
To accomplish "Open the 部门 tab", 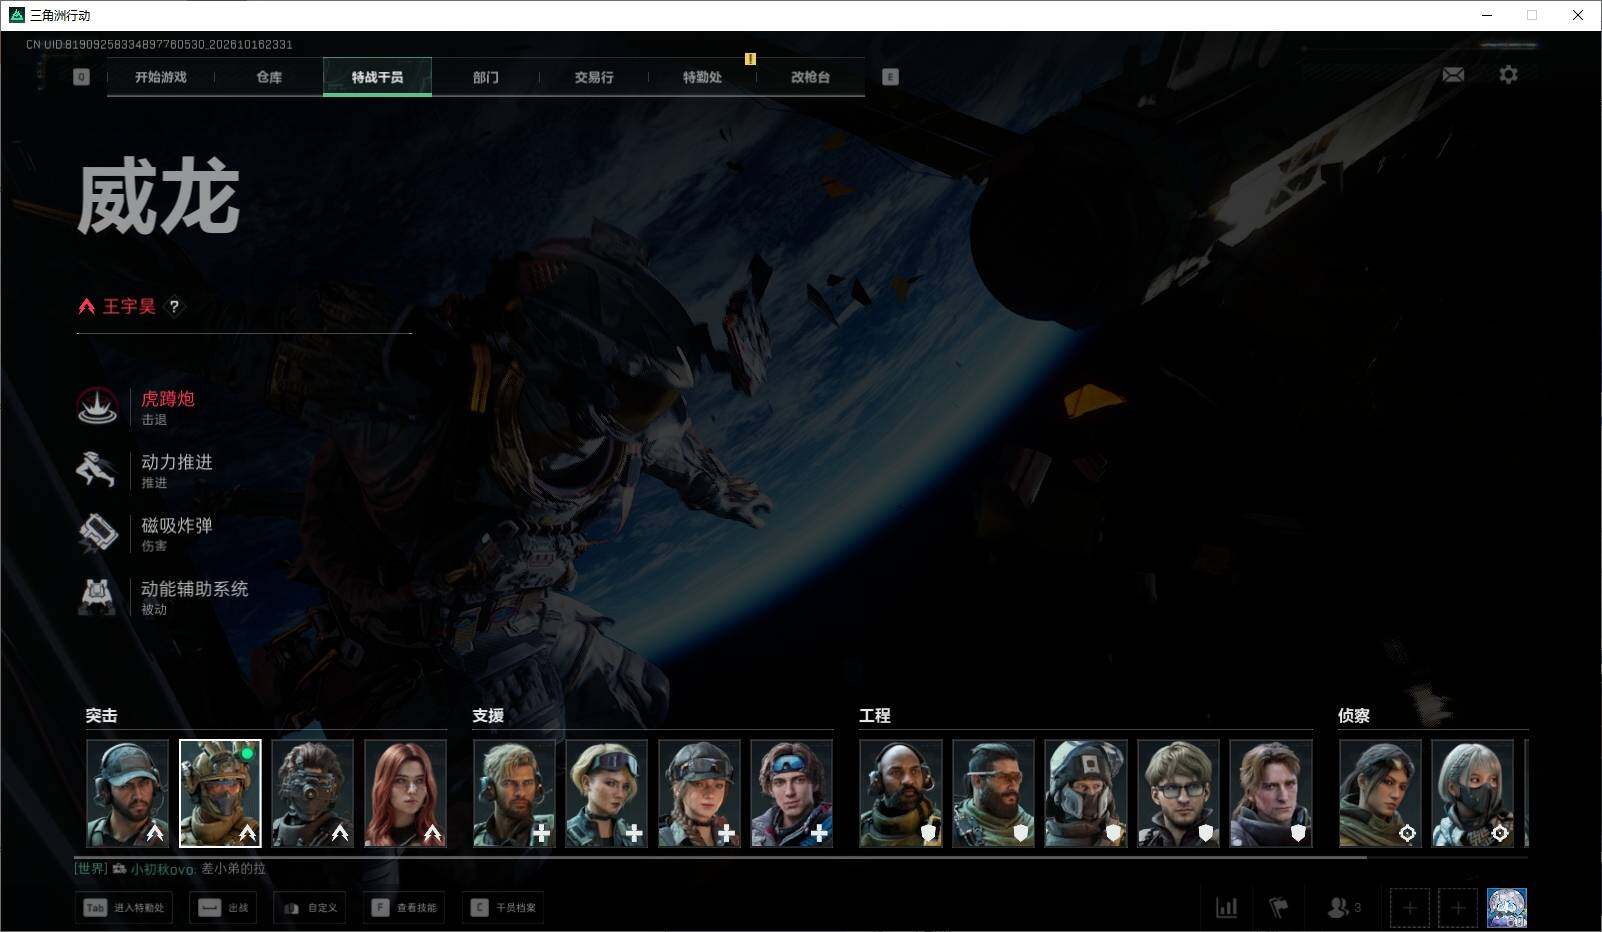I will (x=486, y=77).
